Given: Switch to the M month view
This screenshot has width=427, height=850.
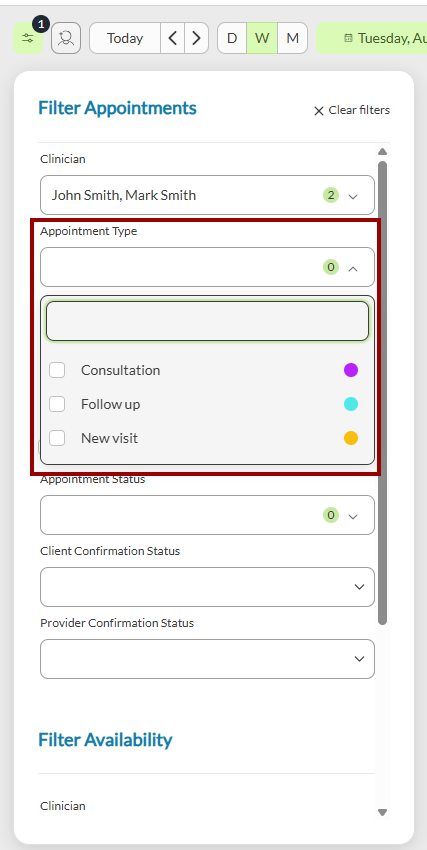Looking at the screenshot, I should 293,38.
